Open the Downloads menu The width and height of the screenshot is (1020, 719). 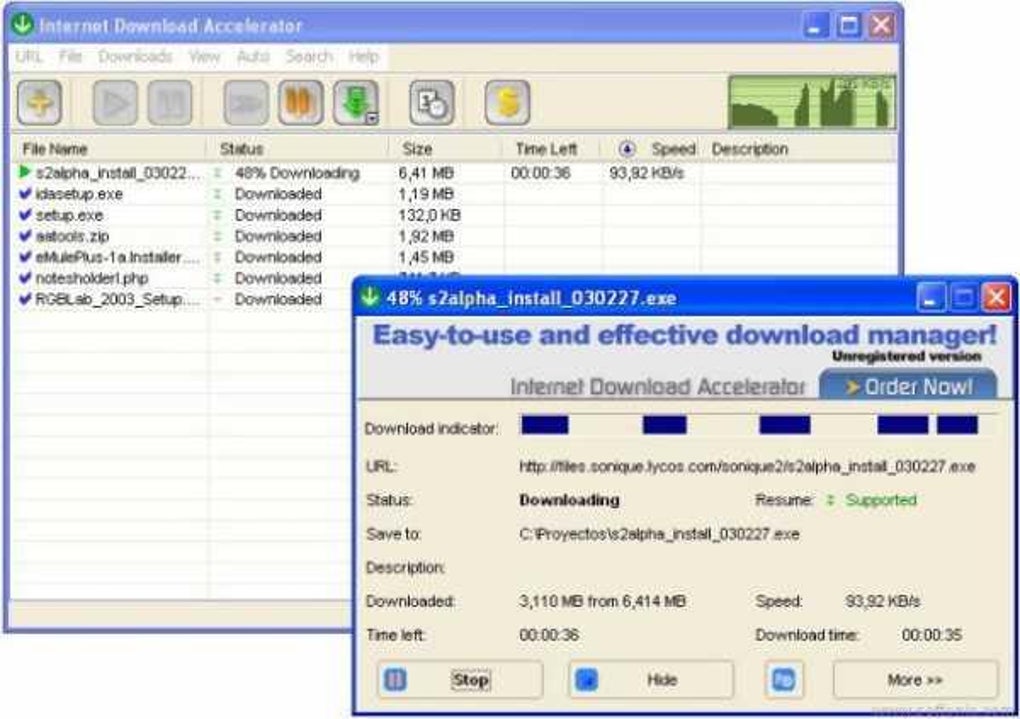pyautogui.click(x=135, y=57)
